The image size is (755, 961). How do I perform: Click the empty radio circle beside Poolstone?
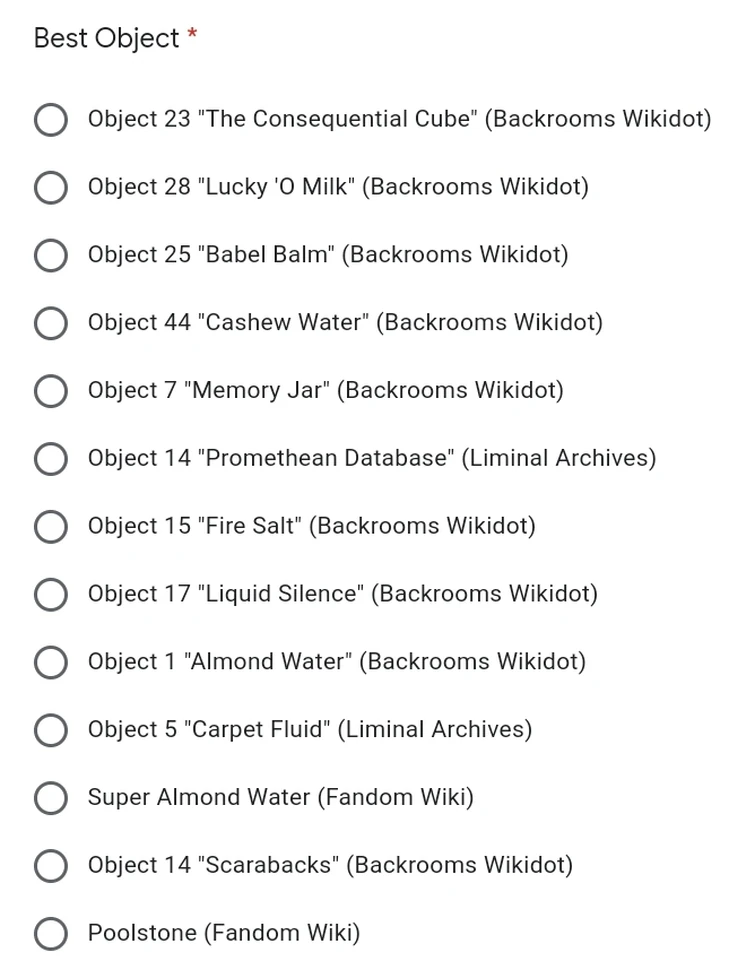[x=50, y=933]
